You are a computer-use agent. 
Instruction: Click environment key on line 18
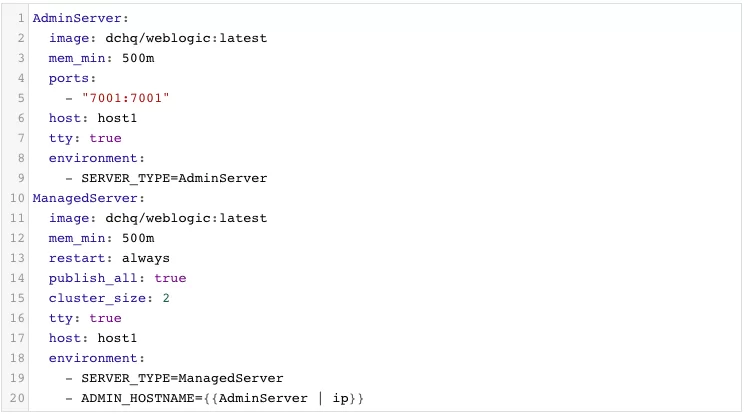point(93,359)
